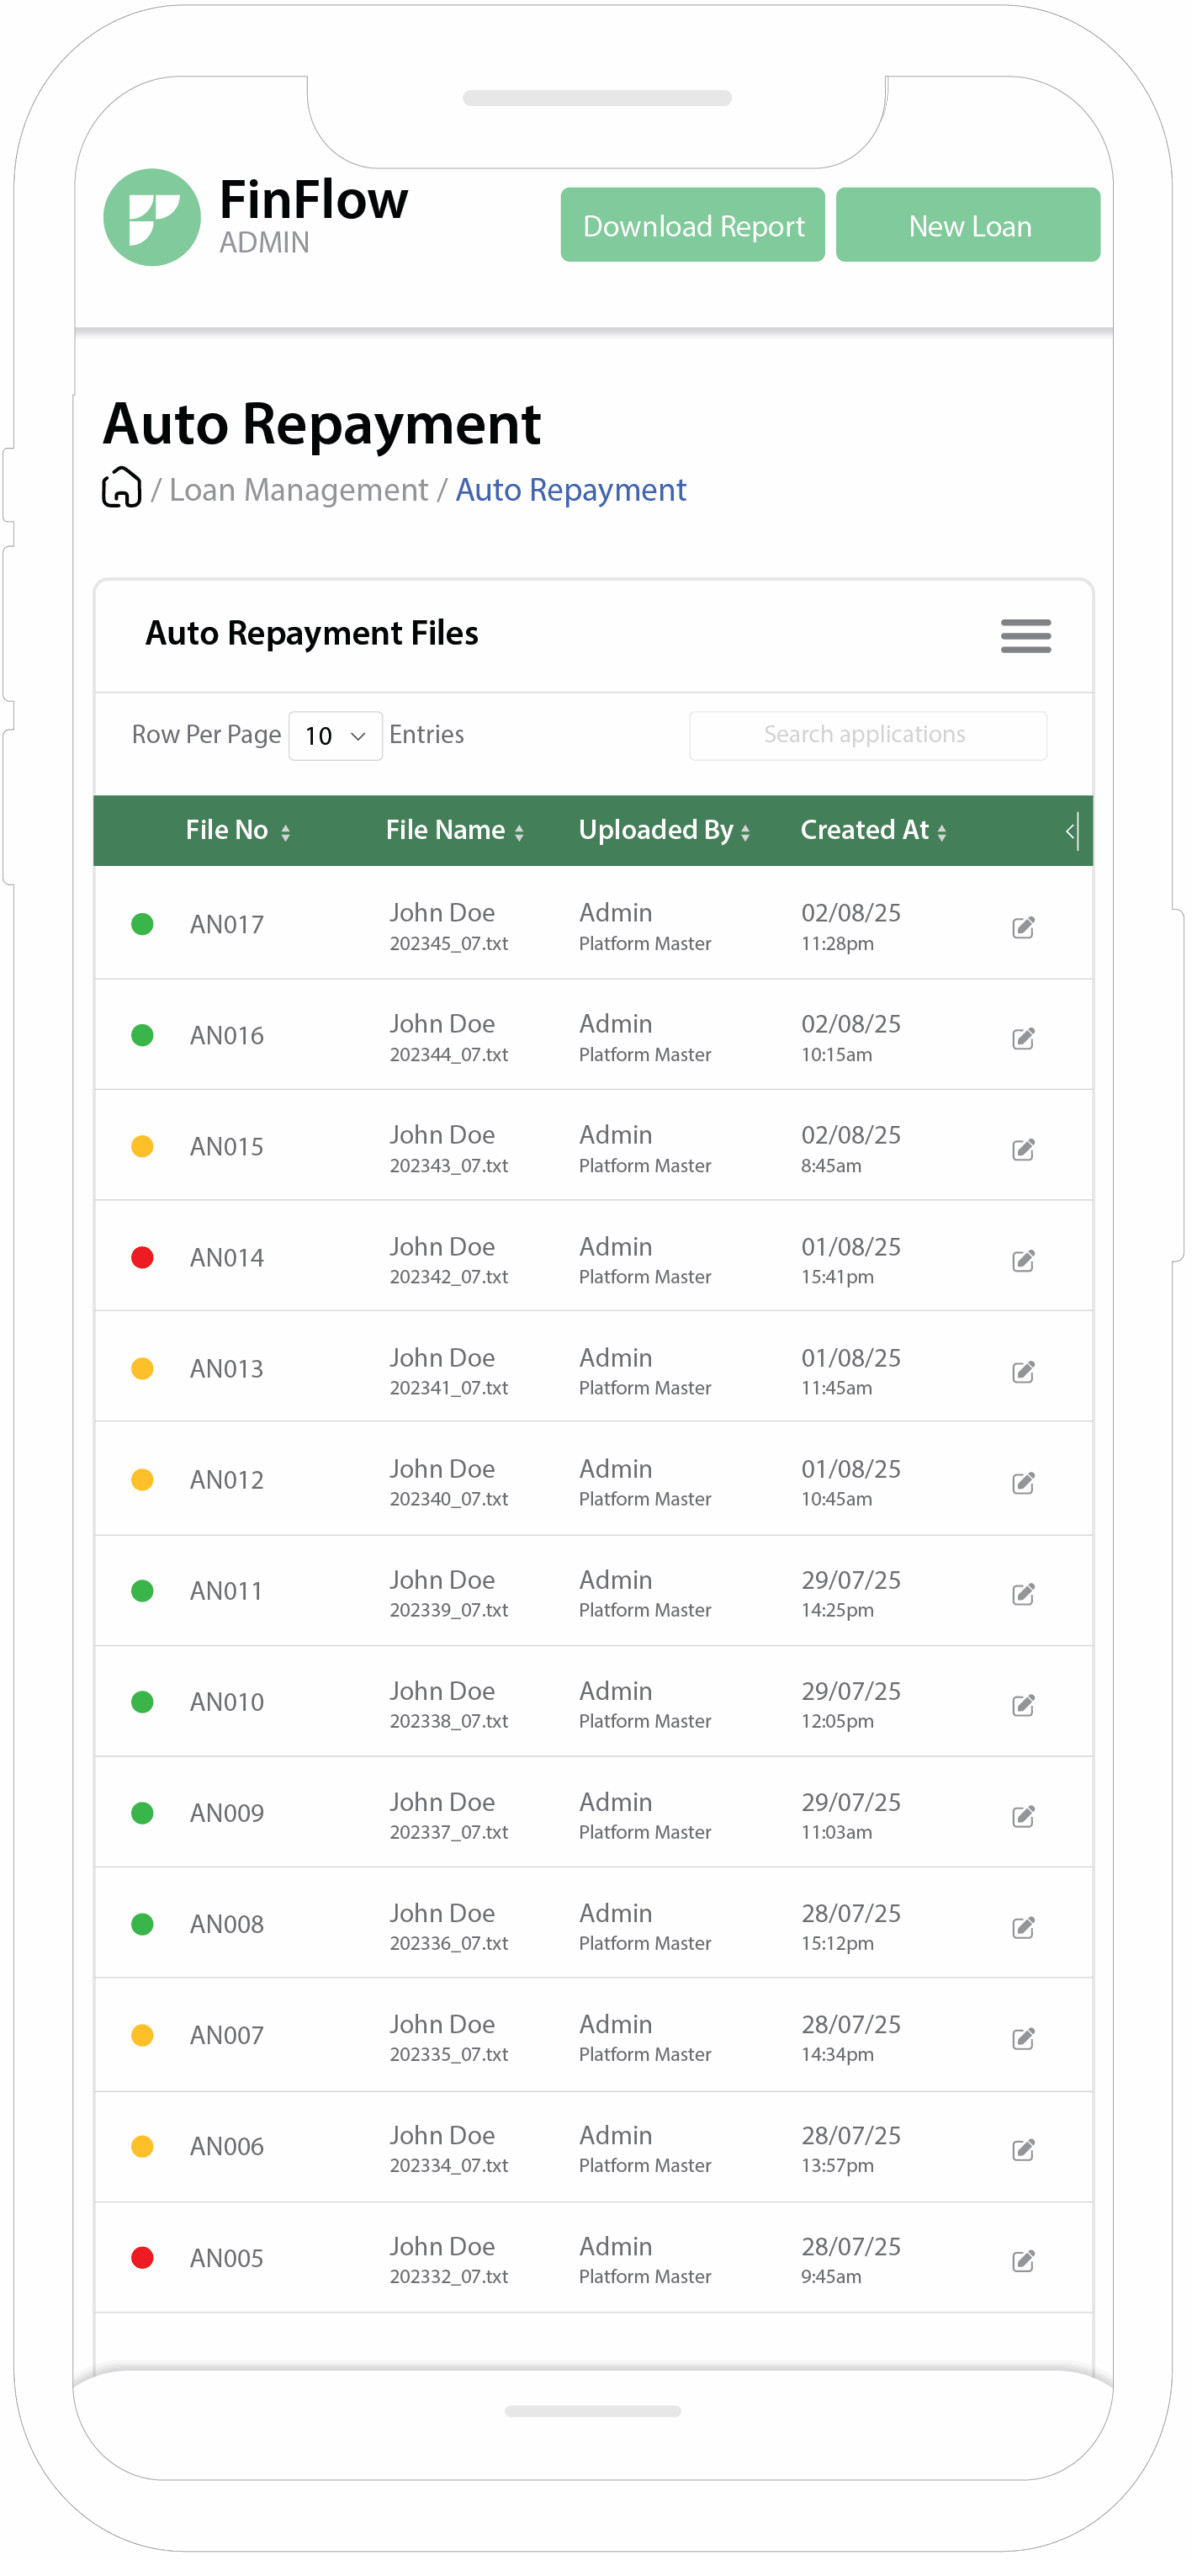Select file name 202345_07.txt
The width and height of the screenshot is (1192, 2560).
[448, 943]
